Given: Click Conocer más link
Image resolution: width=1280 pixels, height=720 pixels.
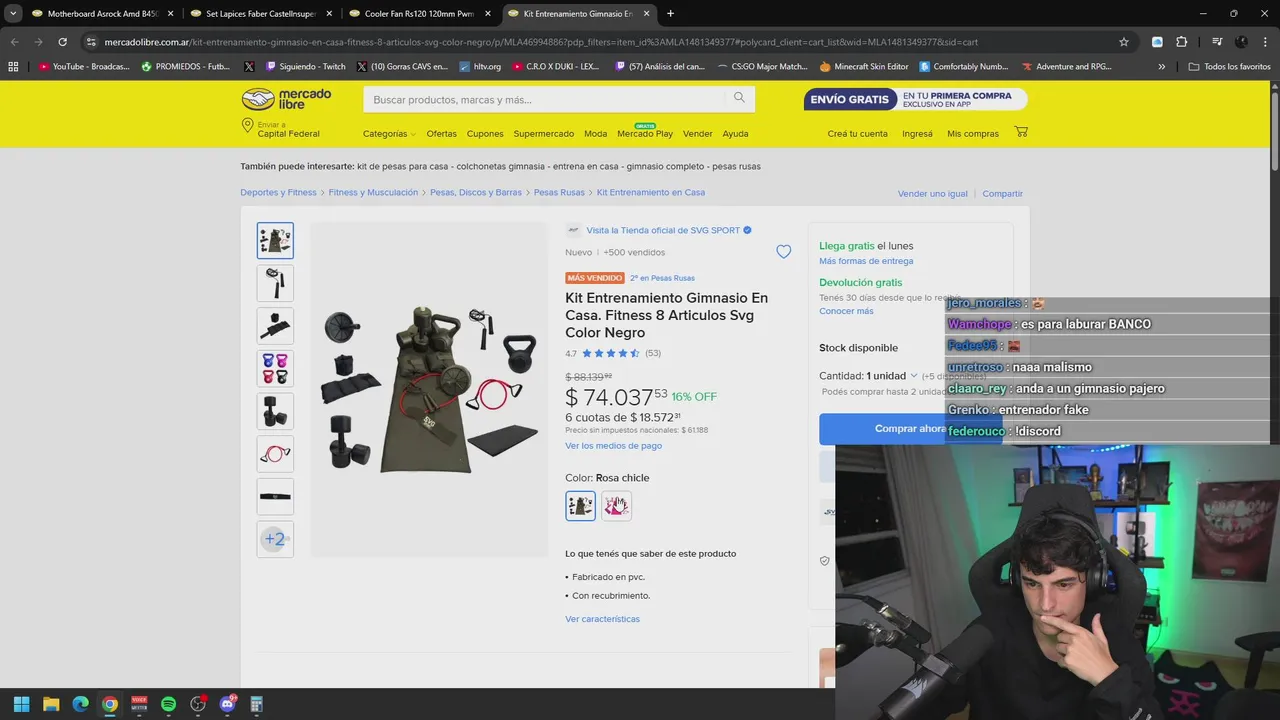Looking at the screenshot, I should coord(846,311).
